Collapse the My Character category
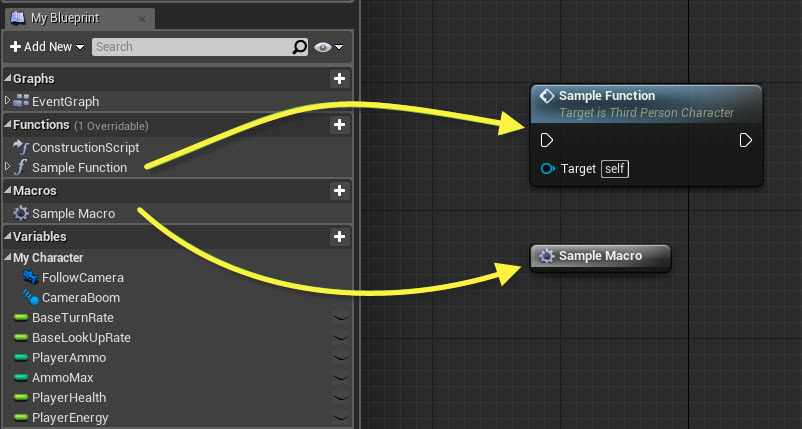The height and width of the screenshot is (429, 802). [8, 257]
